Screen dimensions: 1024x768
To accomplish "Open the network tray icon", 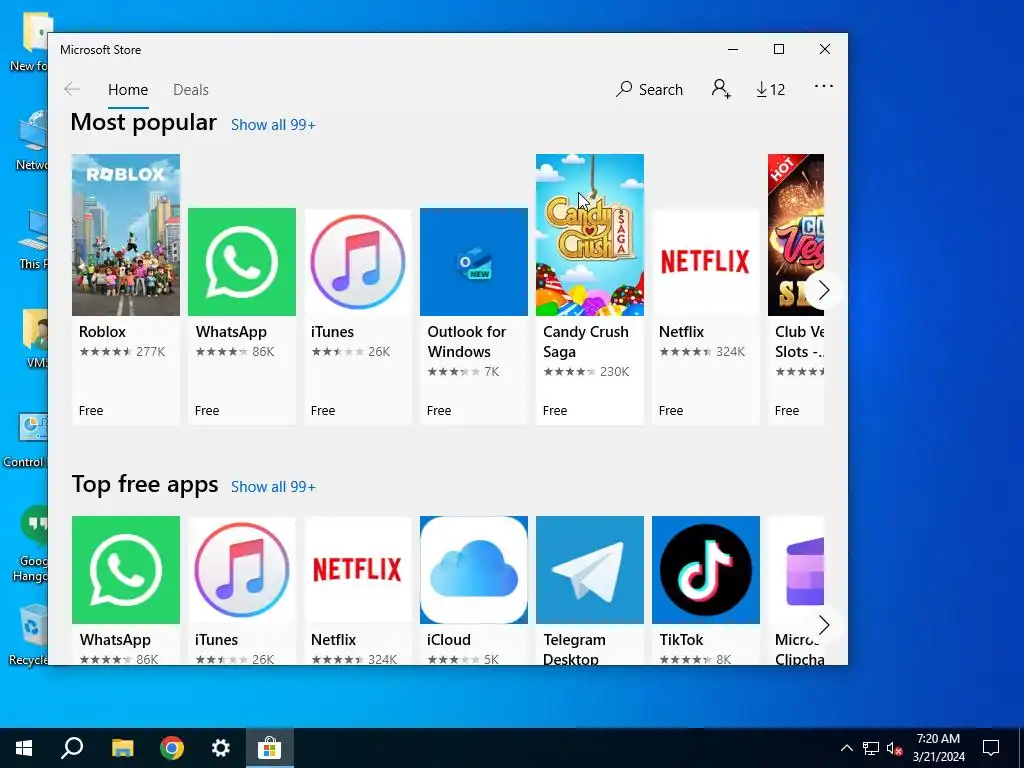I will (x=871, y=748).
